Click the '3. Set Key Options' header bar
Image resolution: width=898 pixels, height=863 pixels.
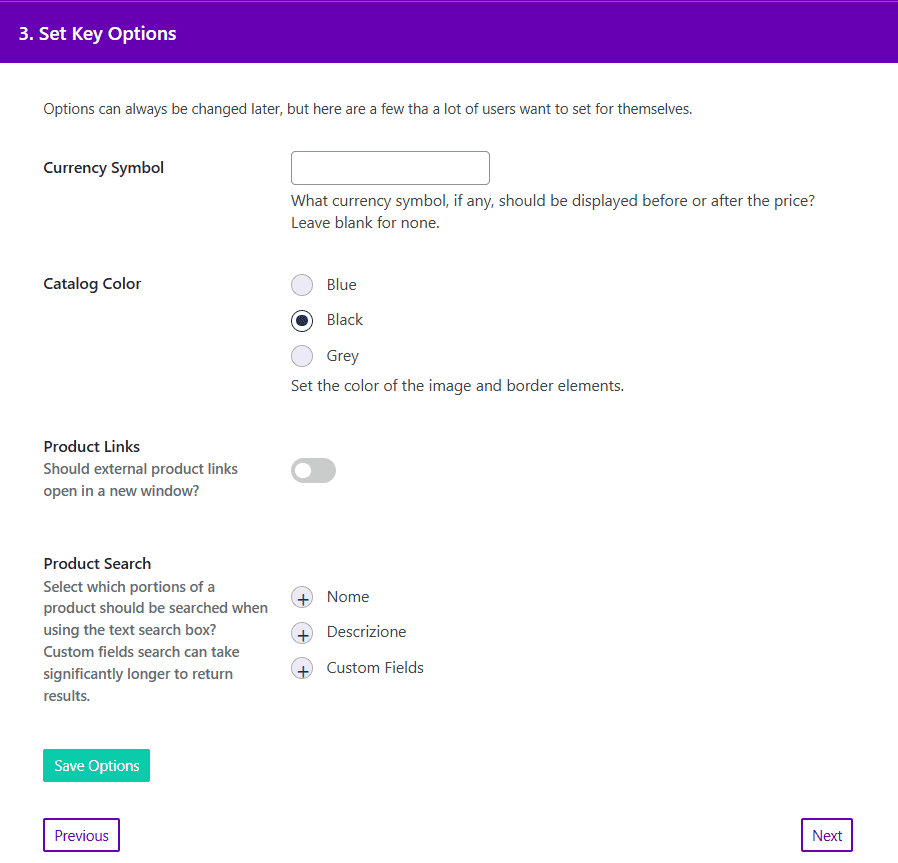pyautogui.click(x=449, y=33)
